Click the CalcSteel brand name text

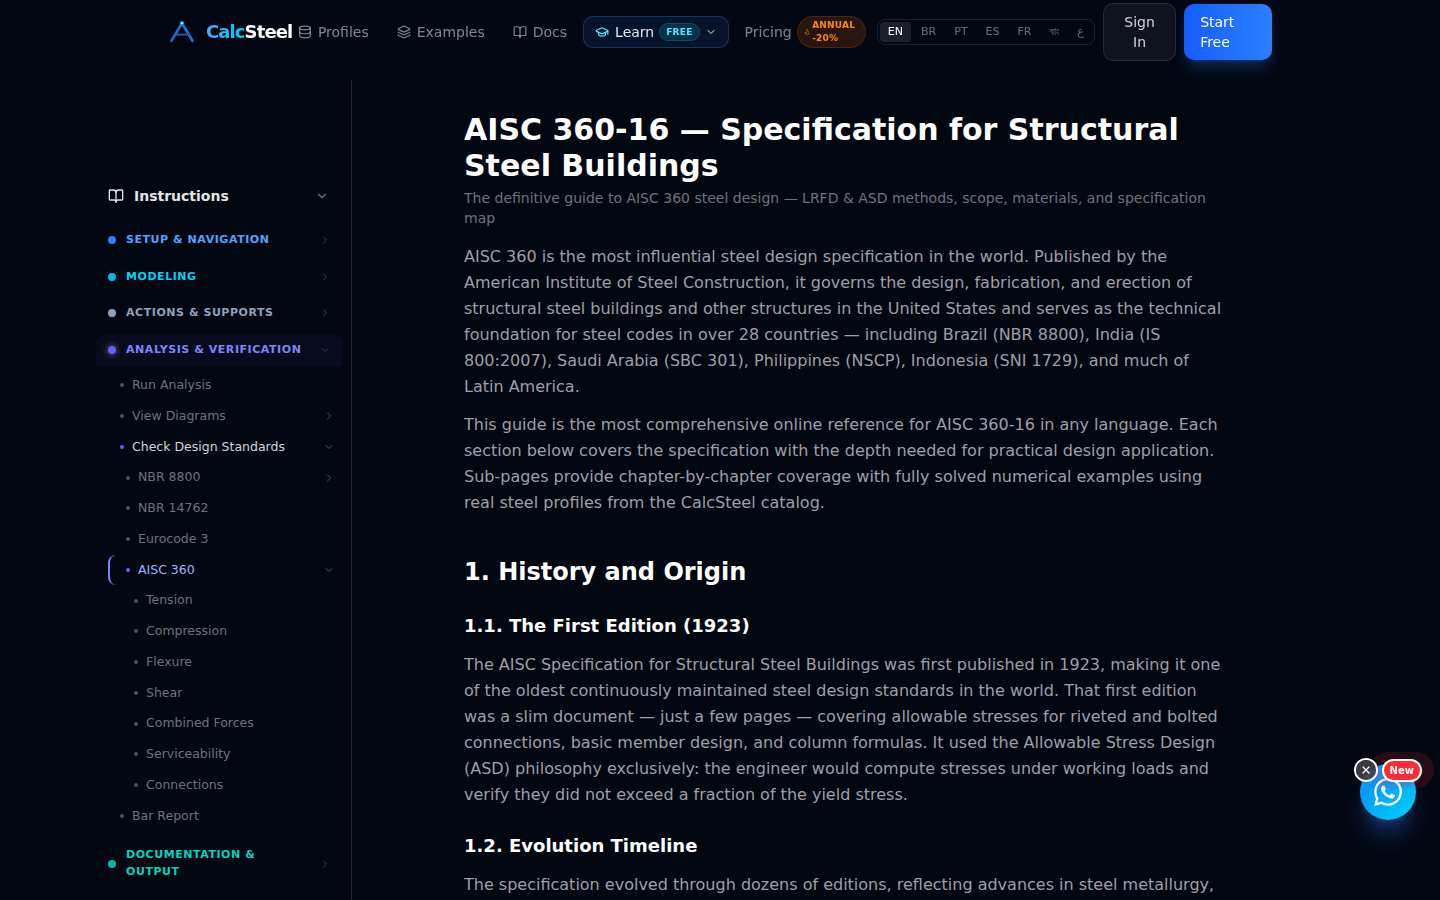(249, 32)
